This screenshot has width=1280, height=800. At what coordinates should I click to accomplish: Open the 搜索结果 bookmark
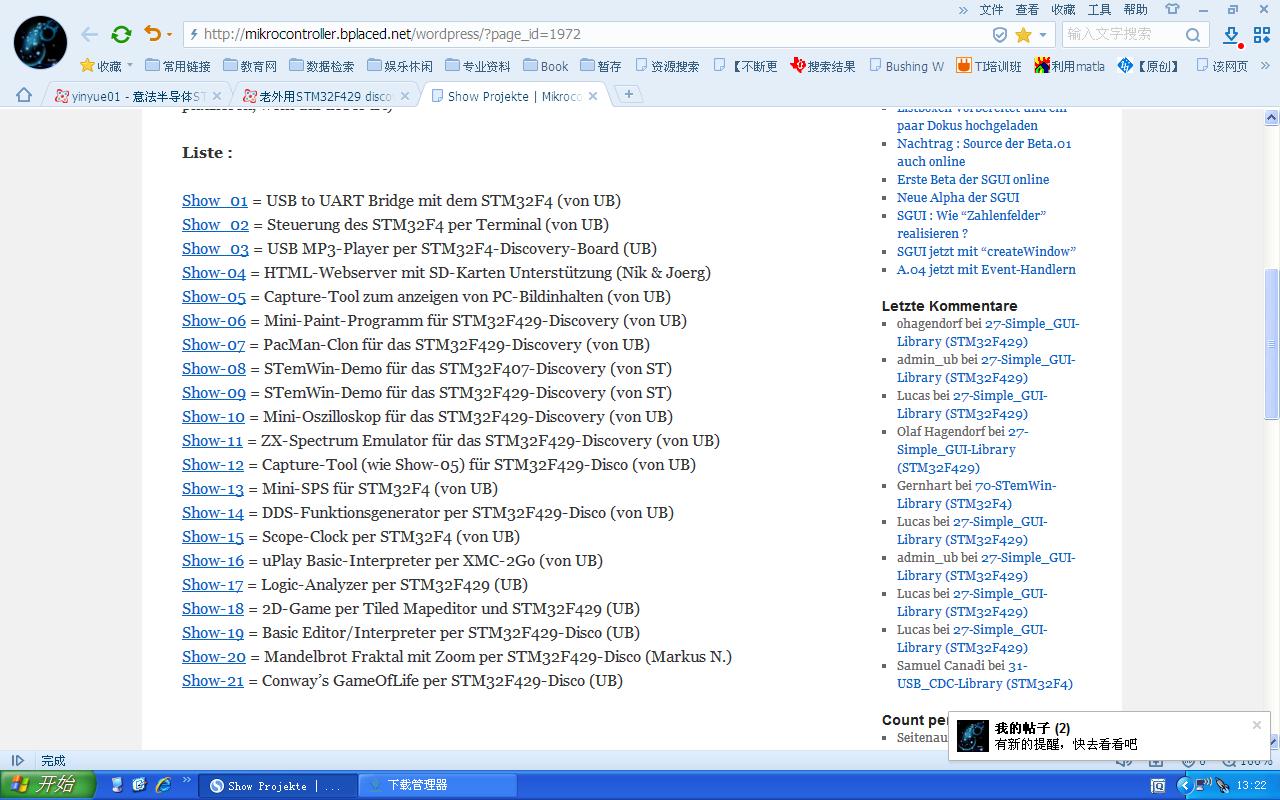coord(823,66)
